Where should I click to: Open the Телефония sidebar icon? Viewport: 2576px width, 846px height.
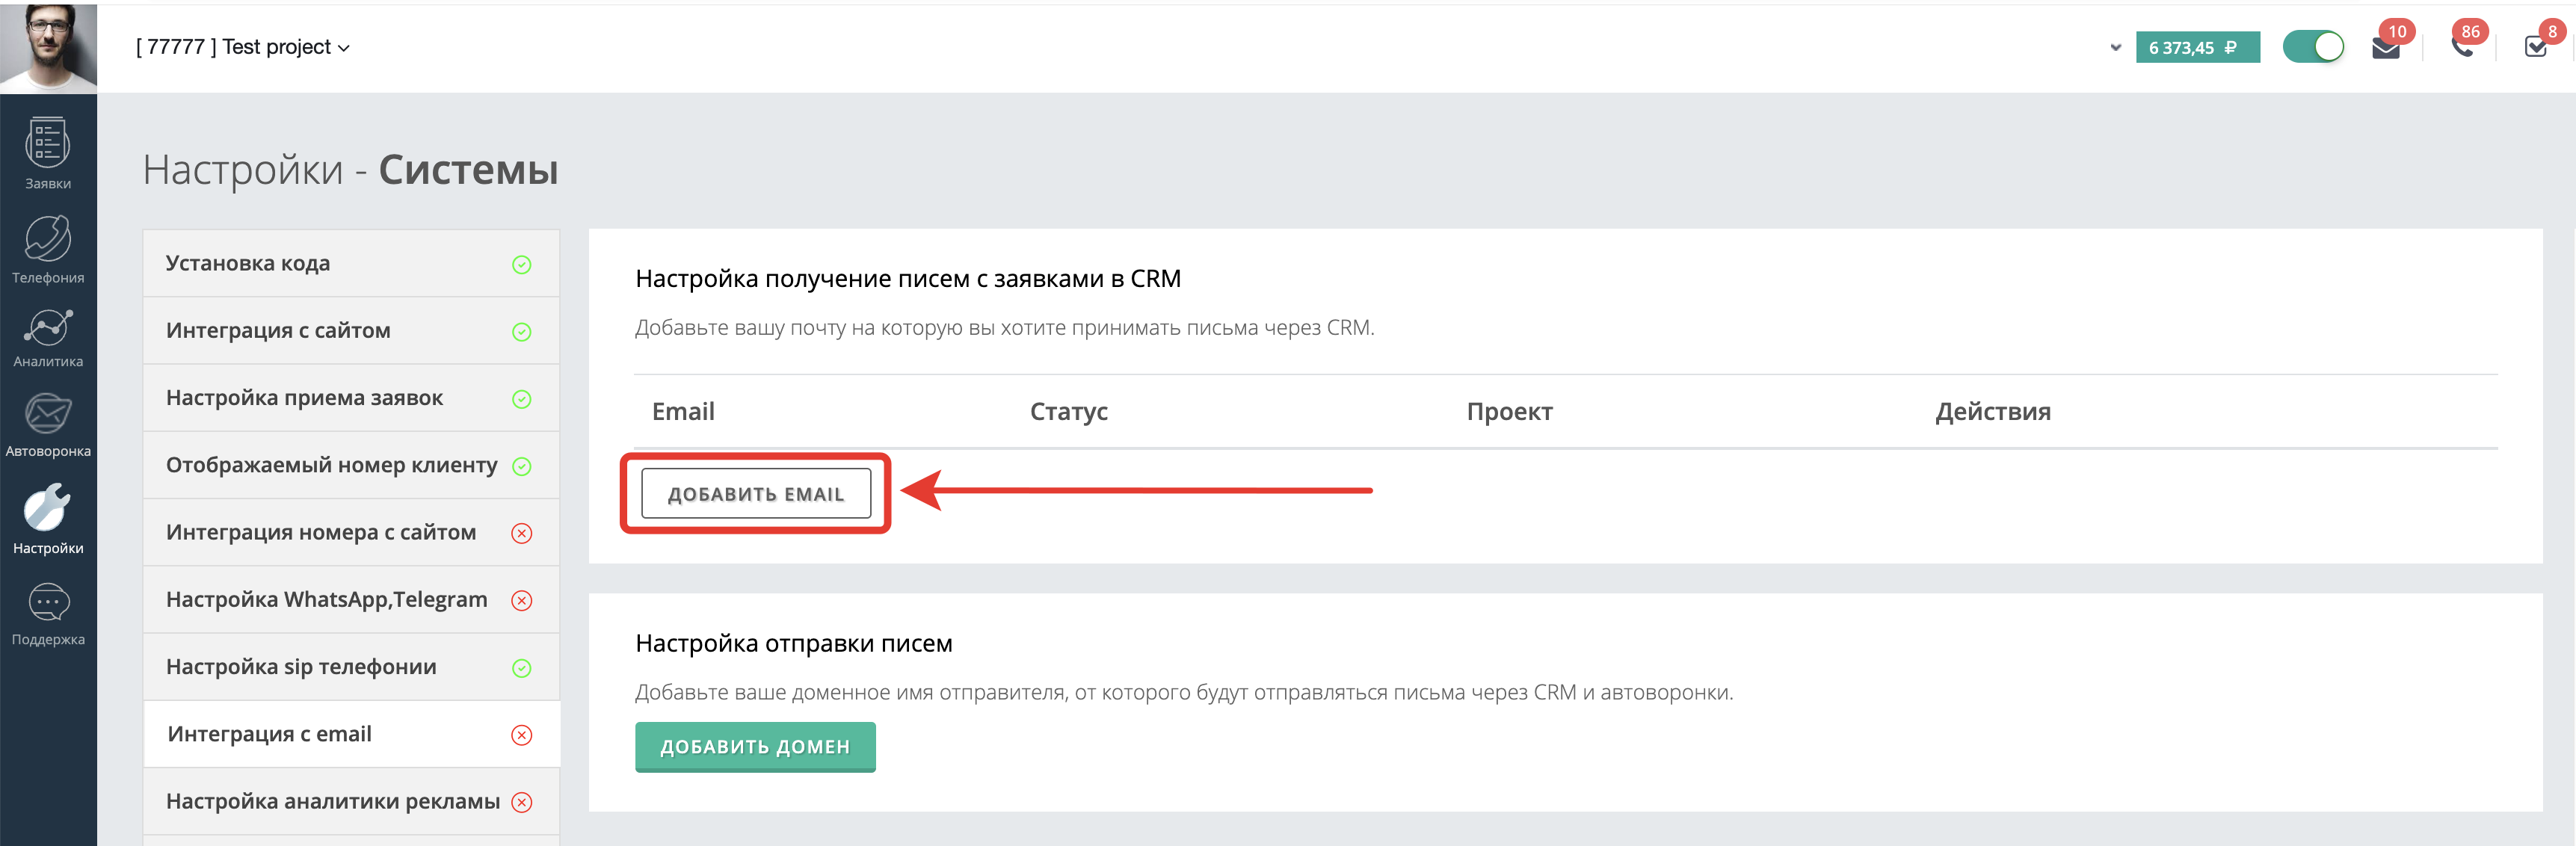click(48, 238)
